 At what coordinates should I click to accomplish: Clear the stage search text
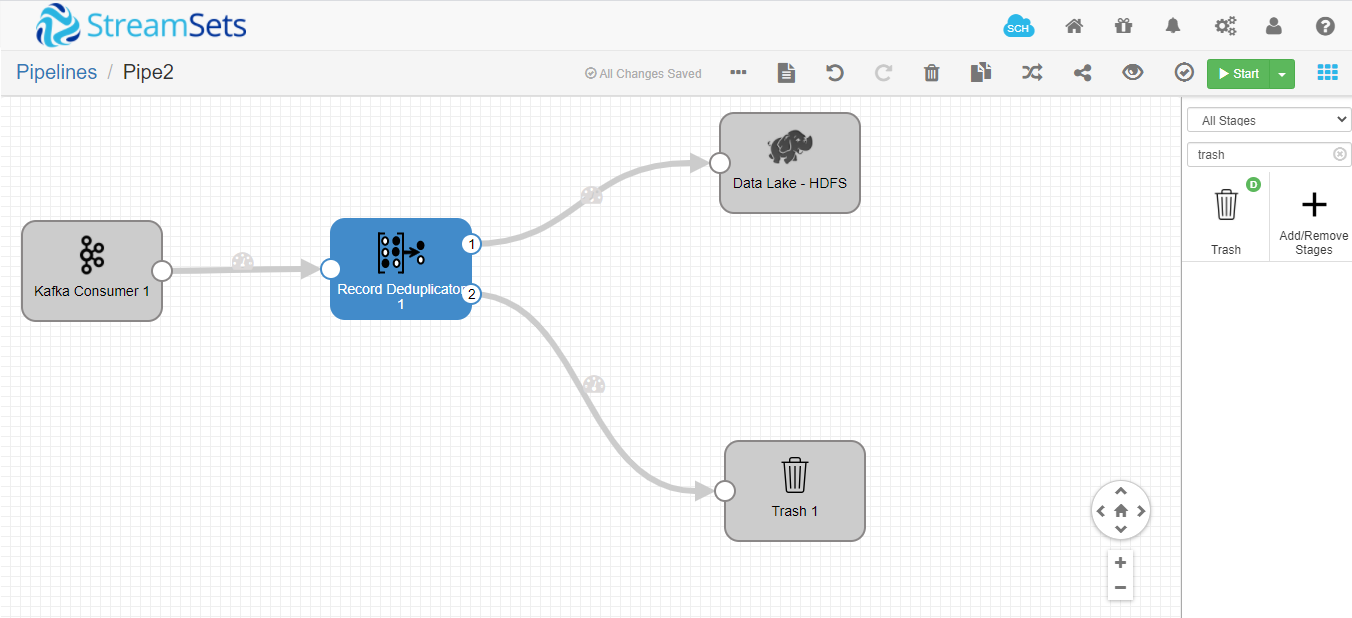coord(1340,154)
